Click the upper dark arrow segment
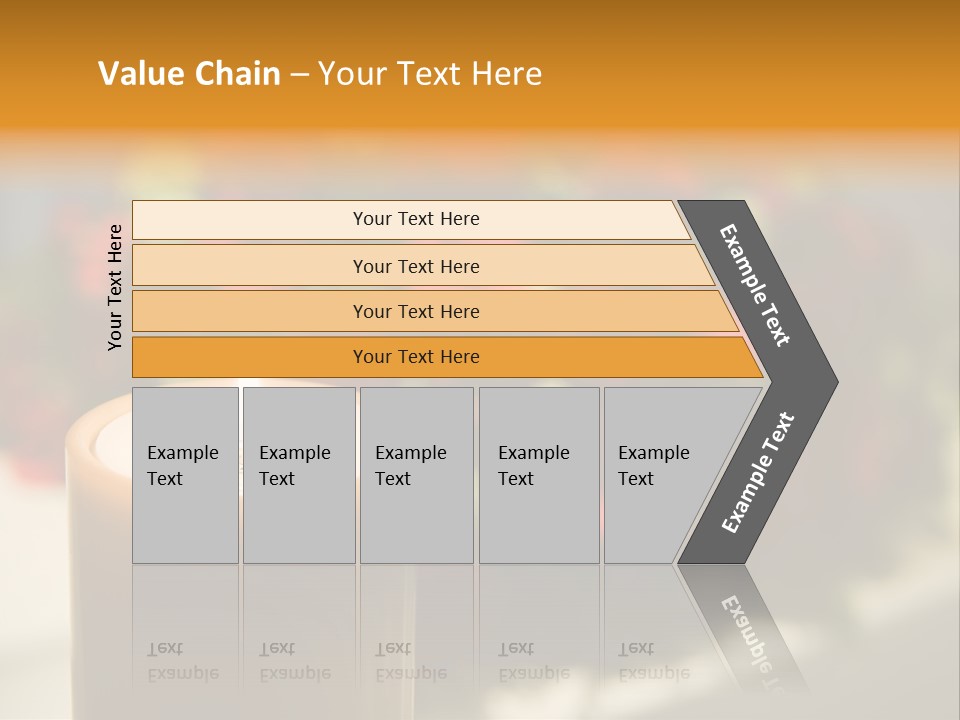This screenshot has width=960, height=720. click(x=757, y=287)
